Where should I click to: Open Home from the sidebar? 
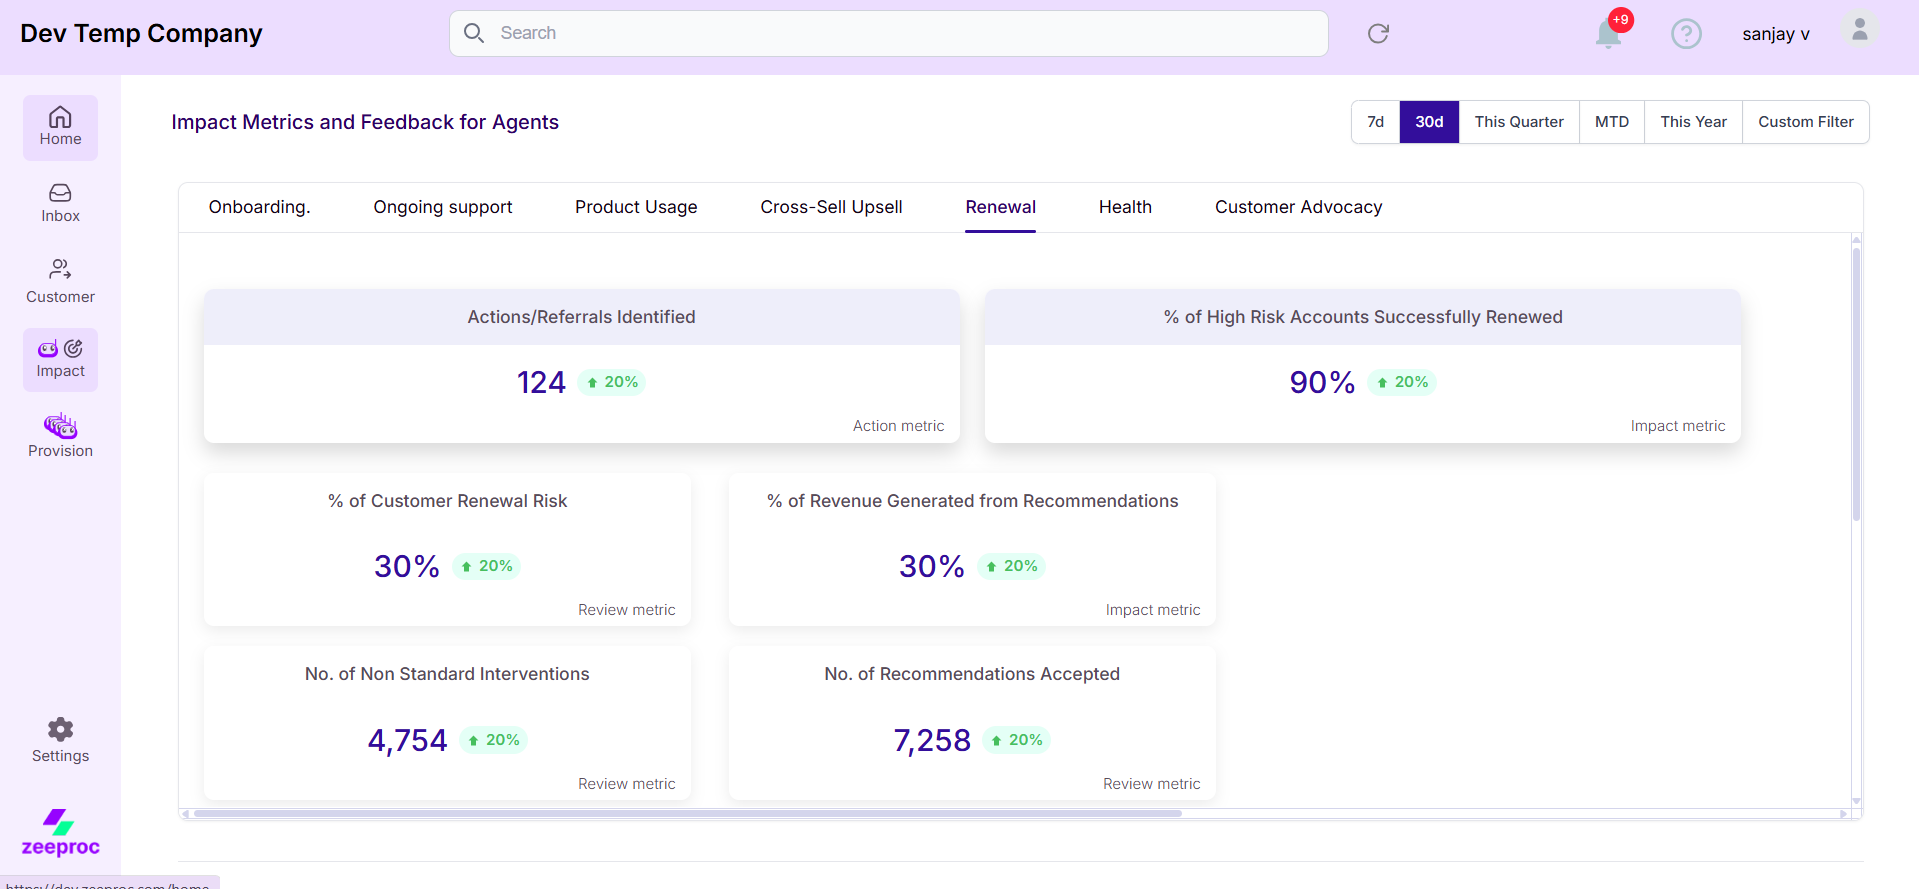60,127
